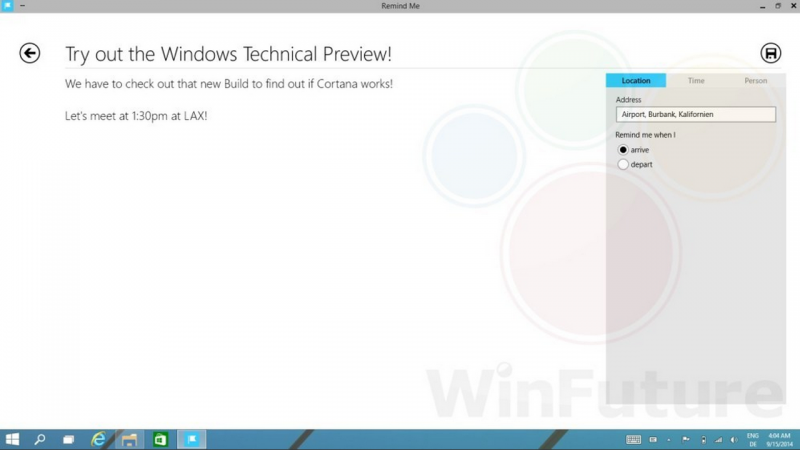
Task: Select the 'arrive' radio button
Action: pyautogui.click(x=624, y=150)
